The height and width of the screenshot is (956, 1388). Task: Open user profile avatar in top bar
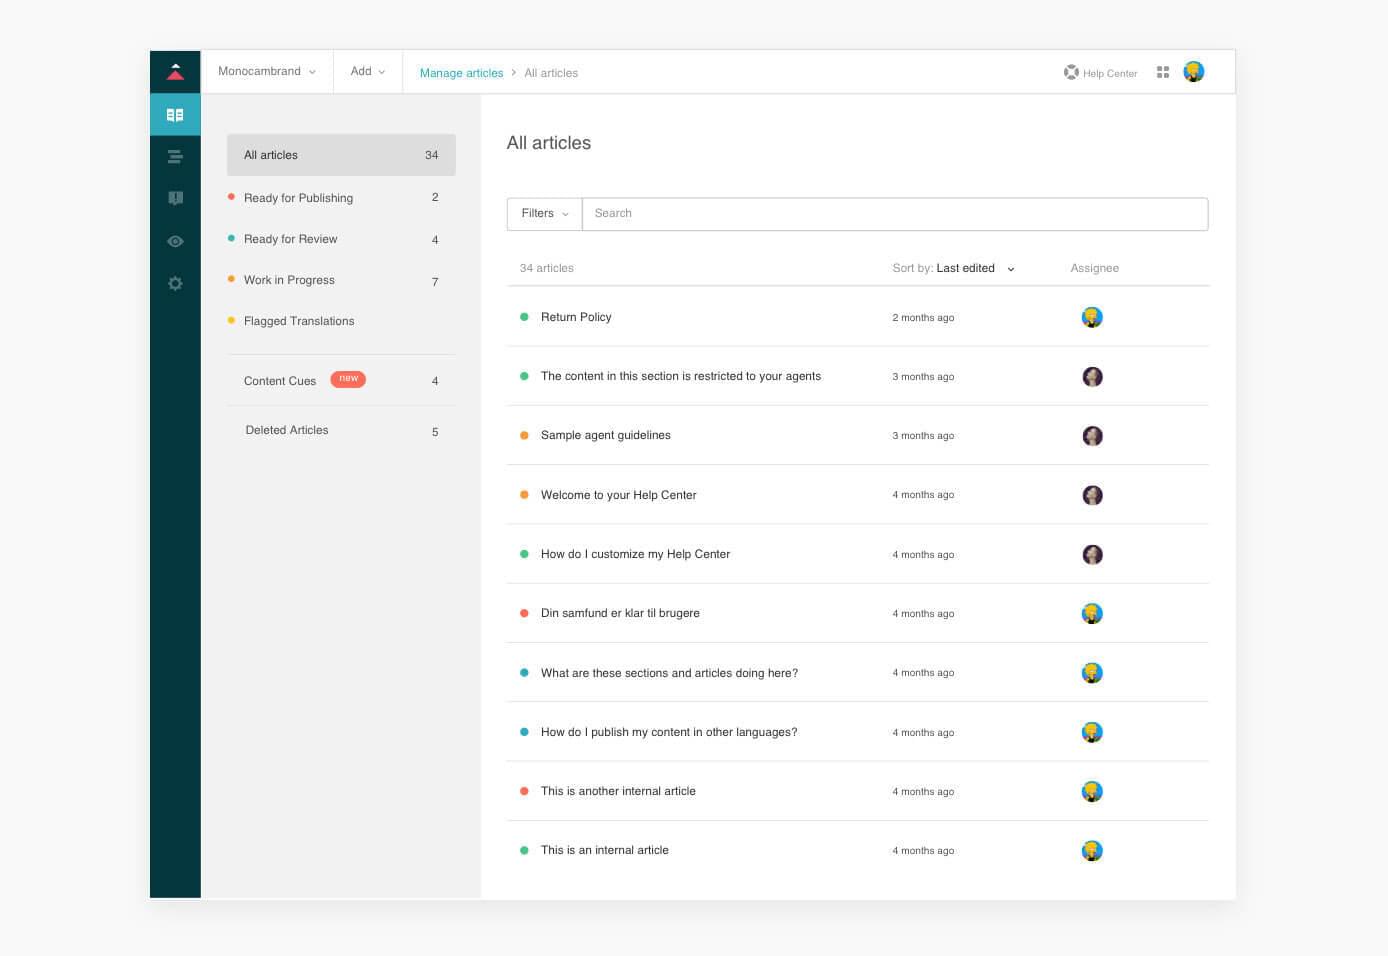point(1194,72)
